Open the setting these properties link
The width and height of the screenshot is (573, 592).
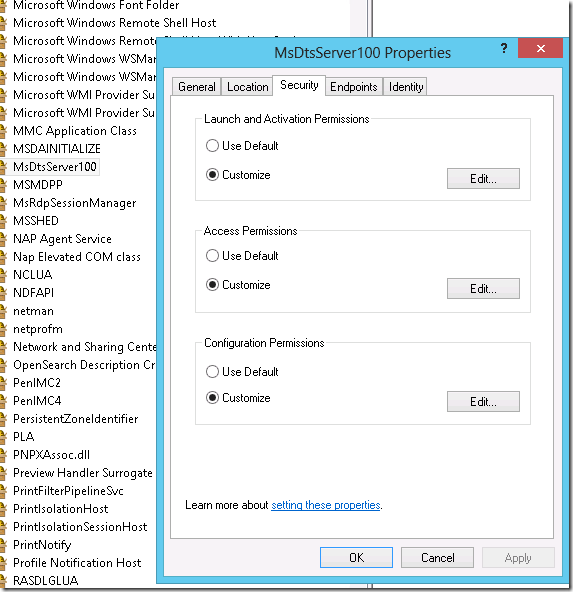(x=326, y=505)
